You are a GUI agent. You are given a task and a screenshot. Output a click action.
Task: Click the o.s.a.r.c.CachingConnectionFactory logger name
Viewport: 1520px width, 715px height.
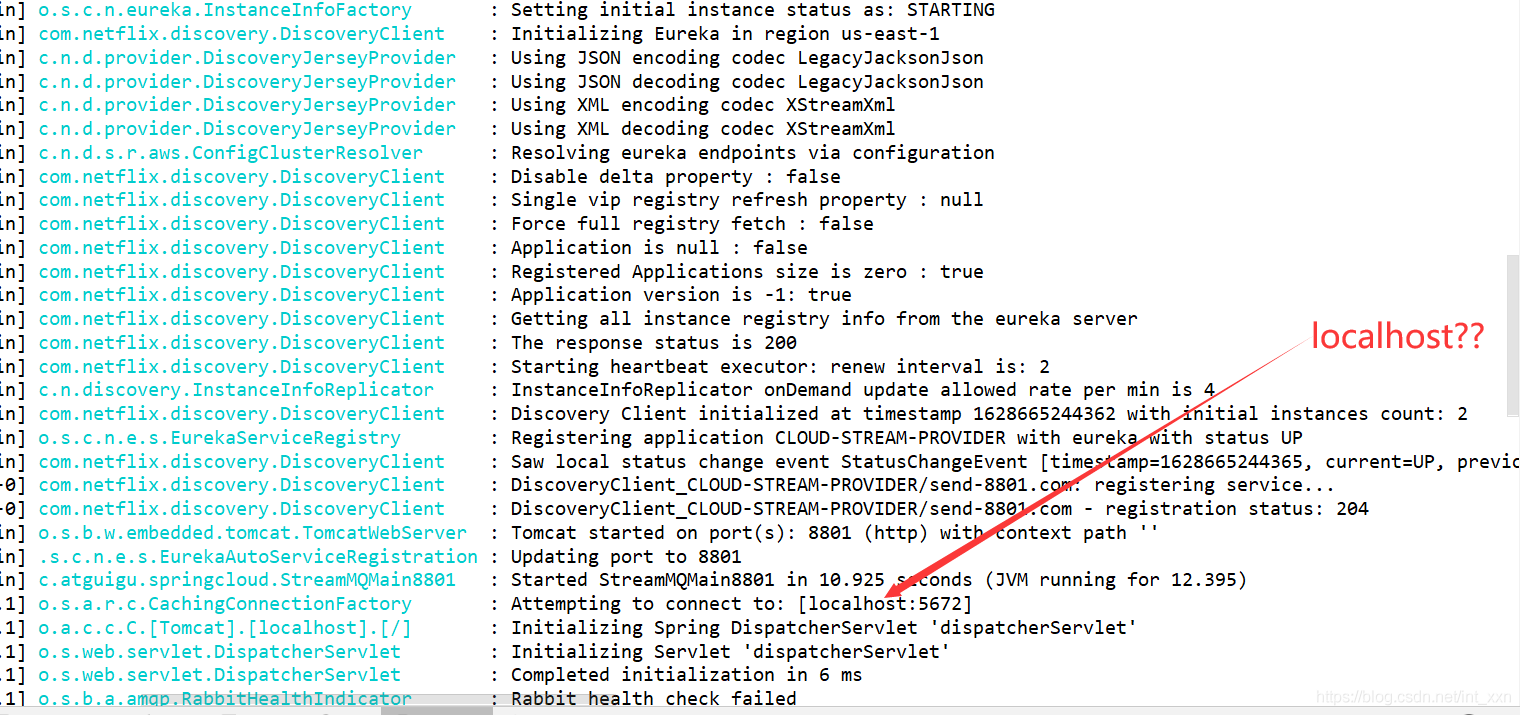(x=224, y=603)
